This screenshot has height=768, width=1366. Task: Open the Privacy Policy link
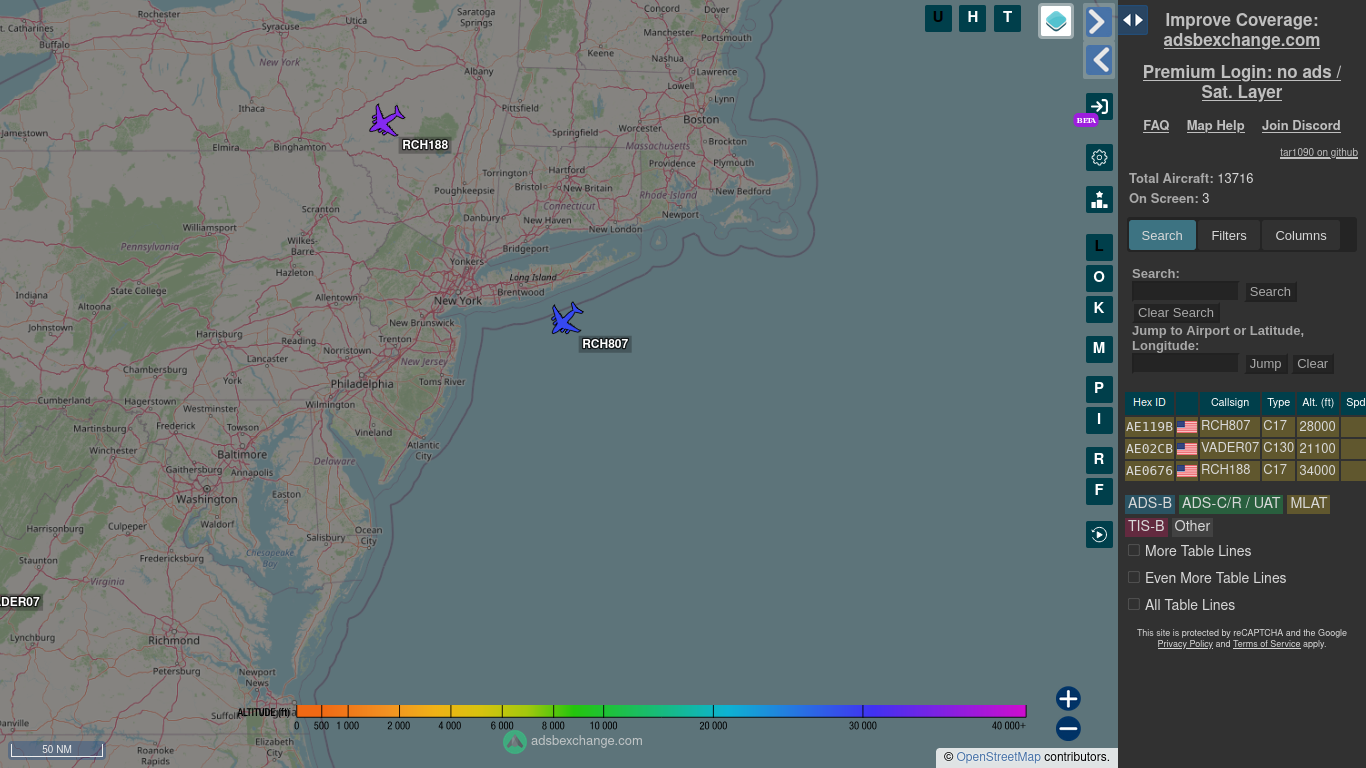coord(1185,644)
